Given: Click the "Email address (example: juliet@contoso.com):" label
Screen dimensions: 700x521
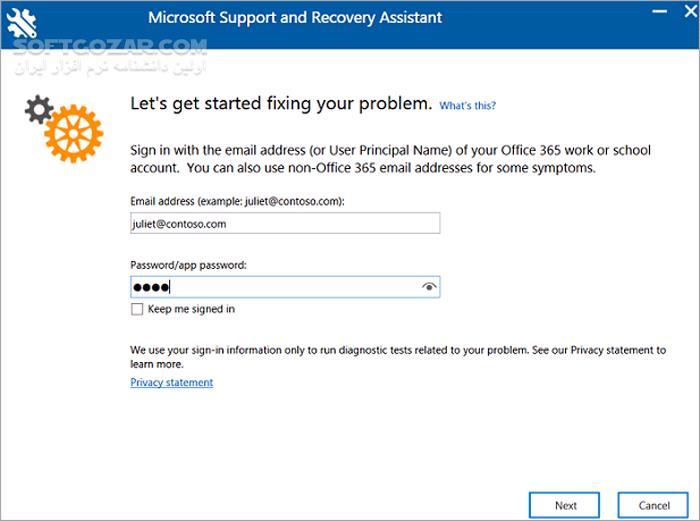Looking at the screenshot, I should click(238, 201).
